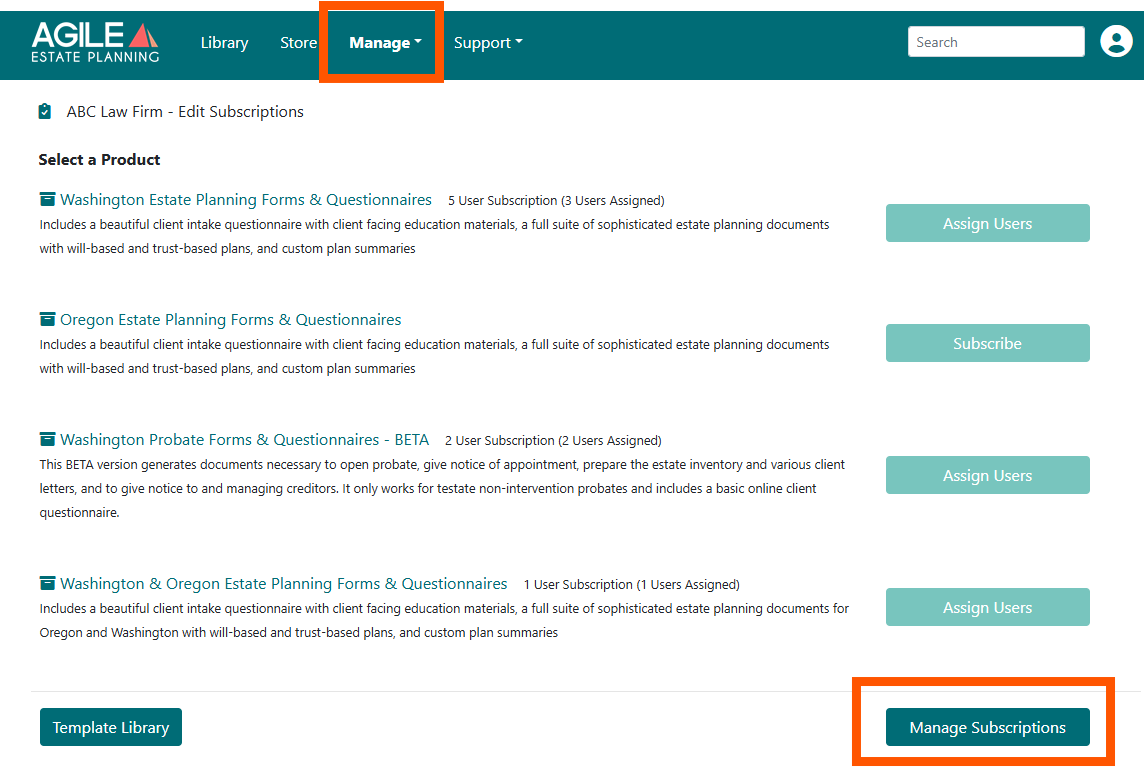Image resolution: width=1144 pixels, height=780 pixels.
Task: Subscribe to Oregon Estate Planning Forms
Action: pyautogui.click(x=987, y=343)
